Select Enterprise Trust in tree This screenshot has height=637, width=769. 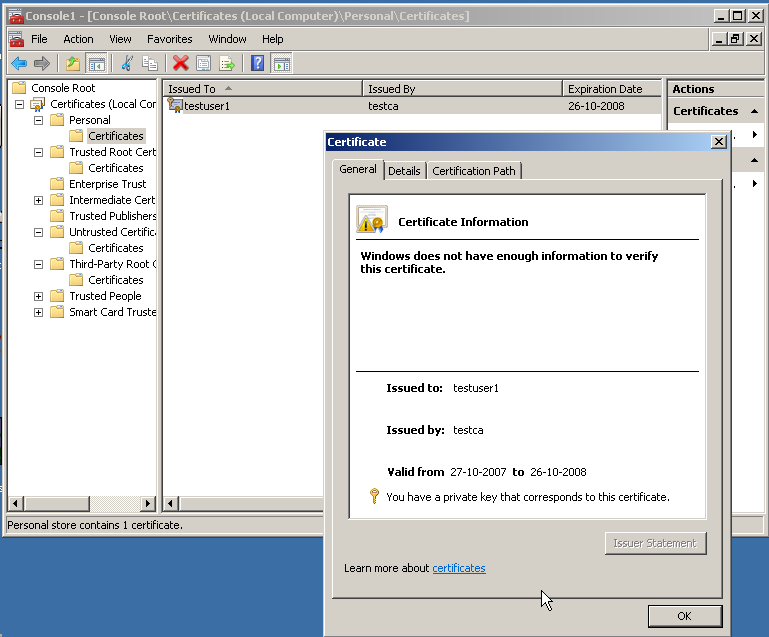point(107,184)
